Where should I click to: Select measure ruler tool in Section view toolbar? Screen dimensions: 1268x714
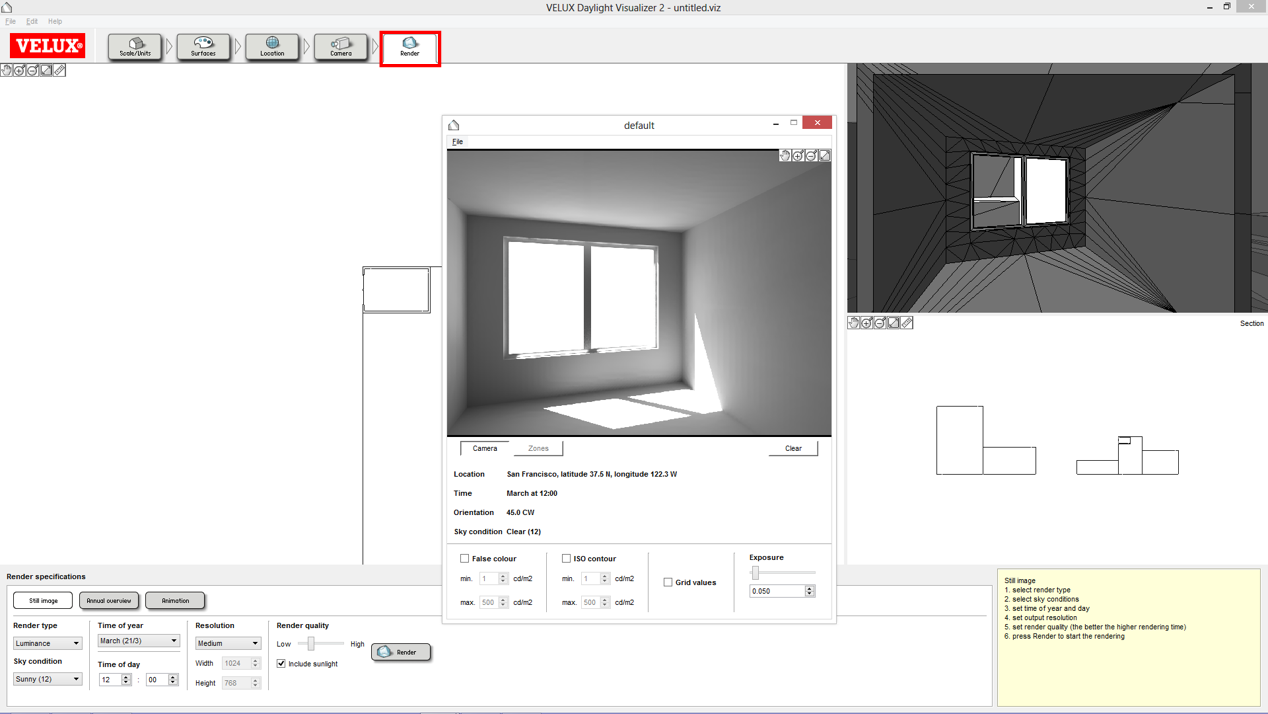907,323
